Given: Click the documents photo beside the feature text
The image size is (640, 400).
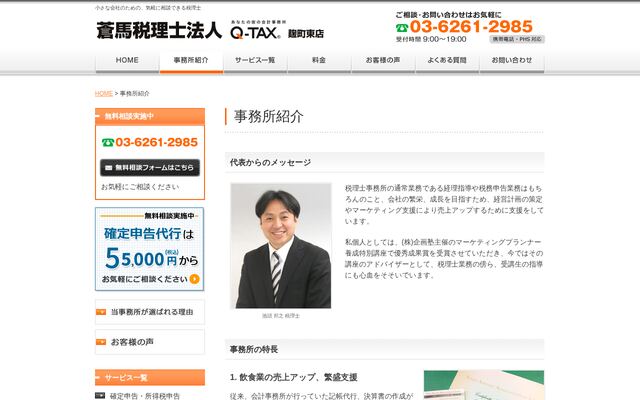Looking at the screenshot, I should coord(484,385).
